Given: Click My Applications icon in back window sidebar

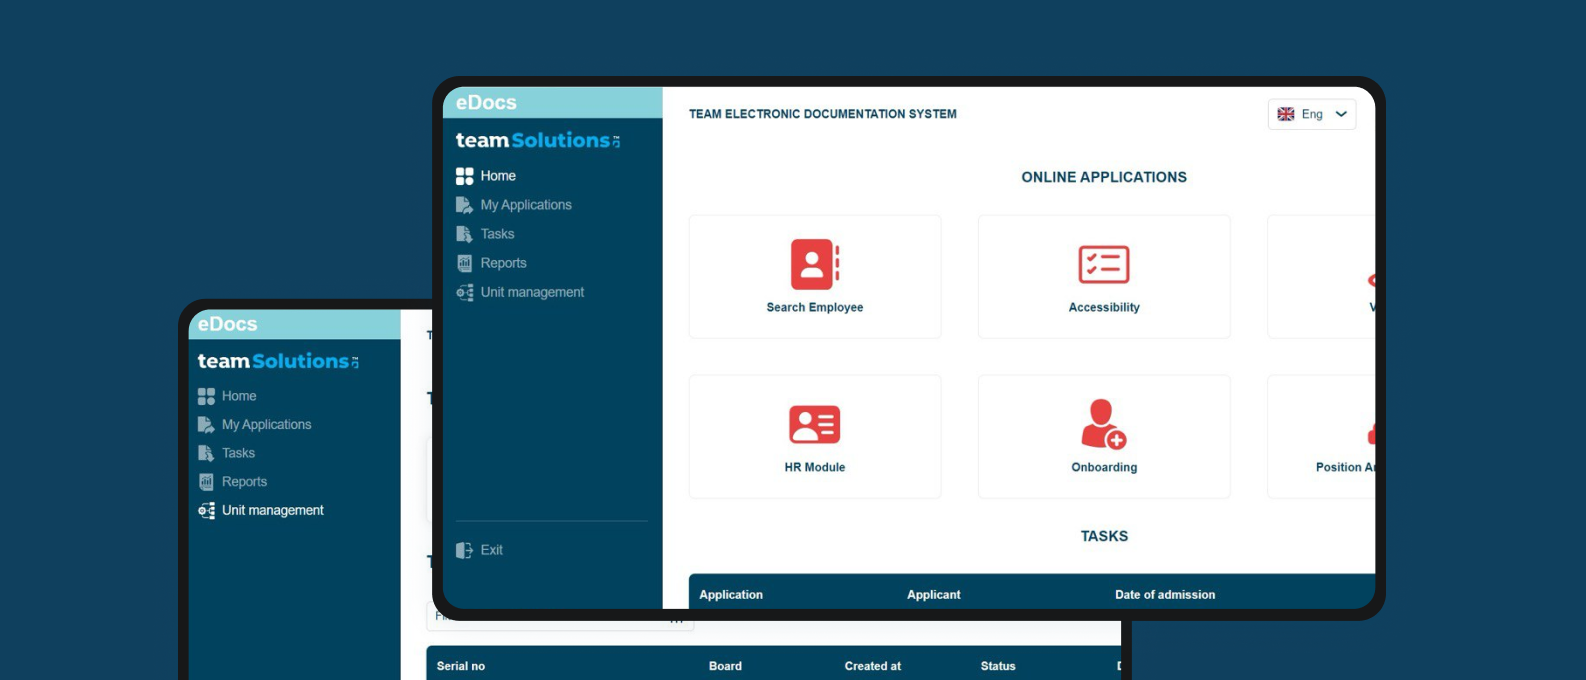Looking at the screenshot, I should point(206,425).
